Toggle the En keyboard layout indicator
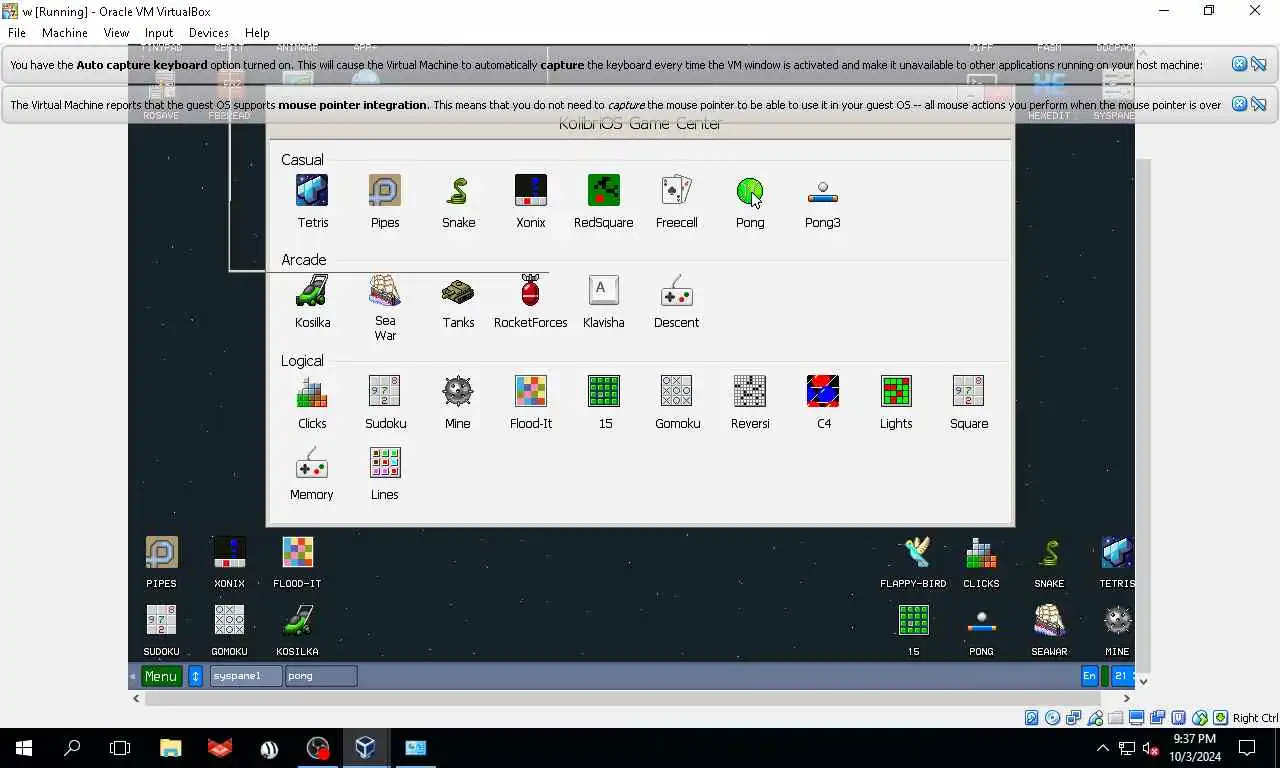 pos(1089,676)
